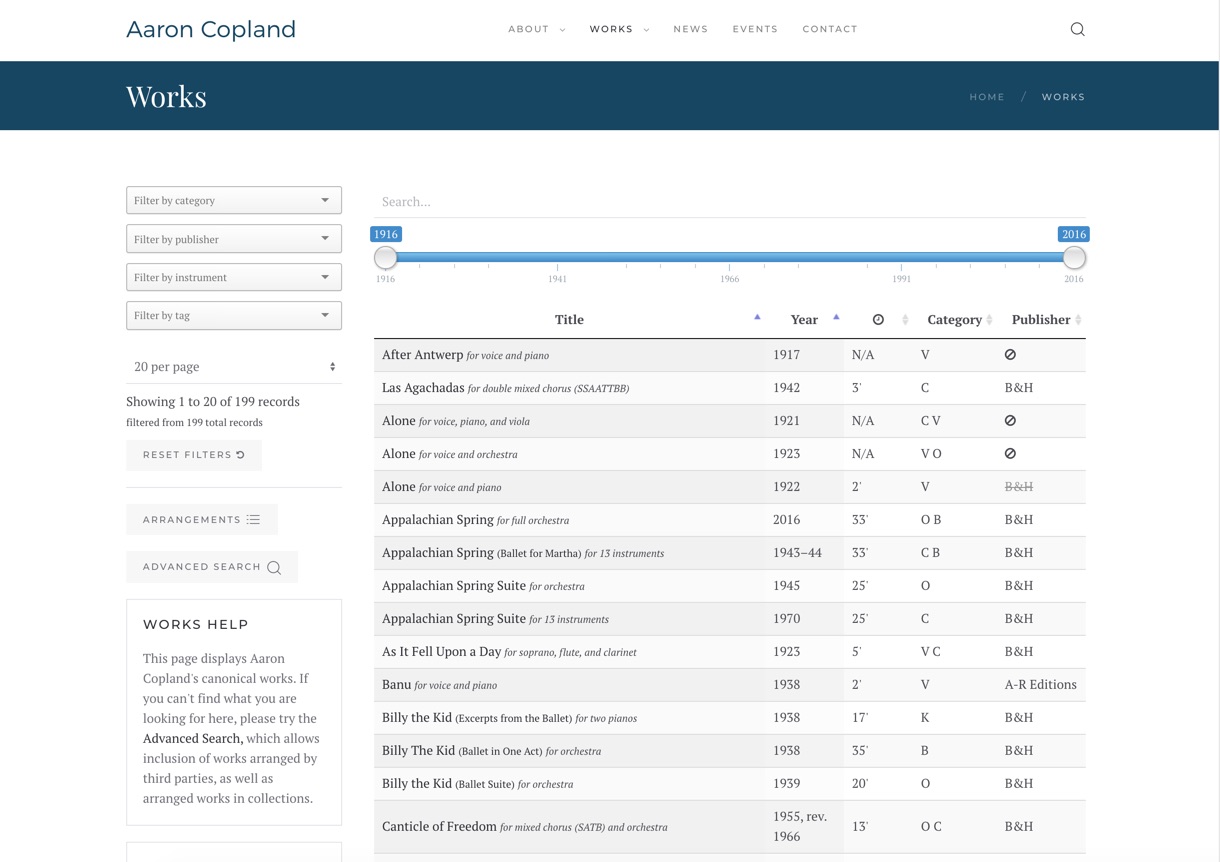Click the Reset Filters refresh icon
Image resolution: width=1220 pixels, height=862 pixels.
click(240, 455)
